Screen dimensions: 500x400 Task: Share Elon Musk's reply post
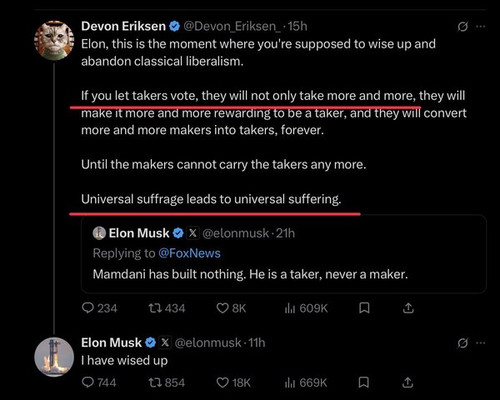(407, 382)
